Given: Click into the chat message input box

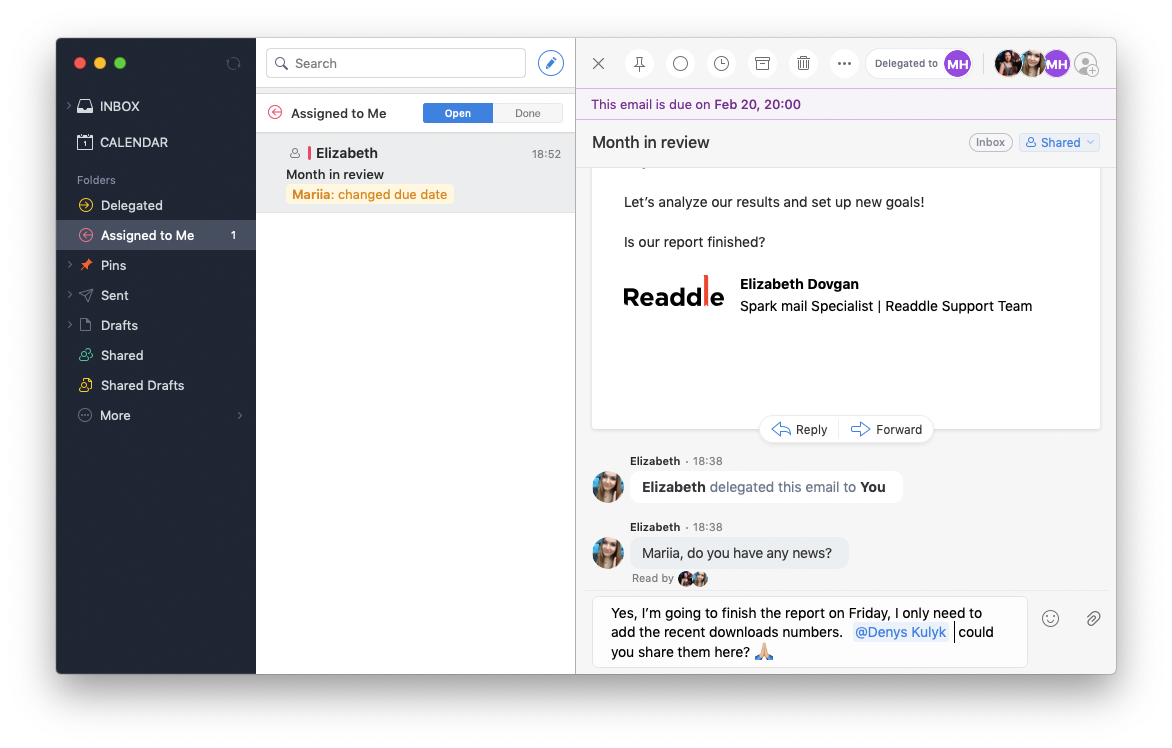Looking at the screenshot, I should tap(809, 632).
